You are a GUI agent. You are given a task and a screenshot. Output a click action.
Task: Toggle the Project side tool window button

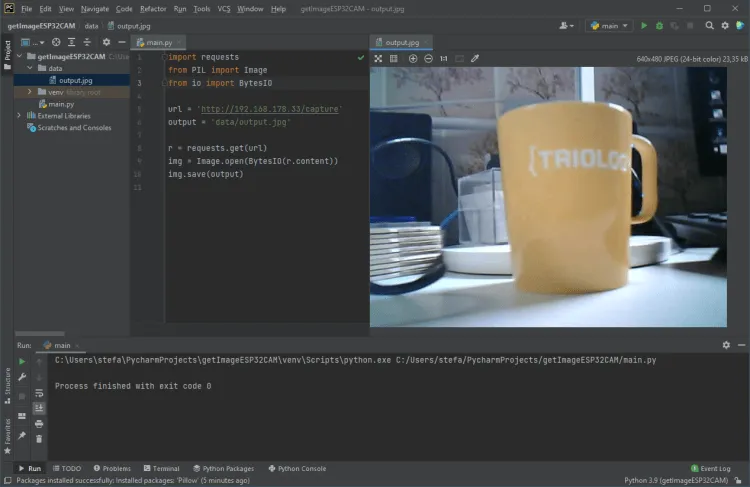click(7, 55)
